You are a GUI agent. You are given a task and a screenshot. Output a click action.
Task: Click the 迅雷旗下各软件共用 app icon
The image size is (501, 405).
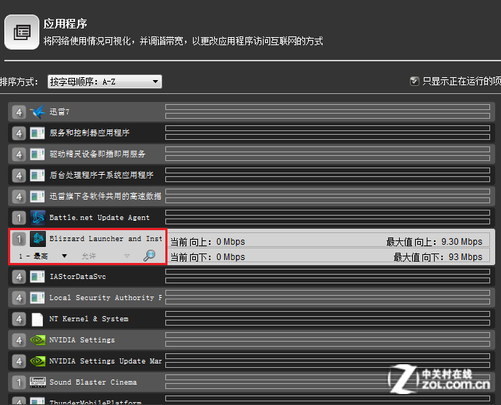click(37, 196)
